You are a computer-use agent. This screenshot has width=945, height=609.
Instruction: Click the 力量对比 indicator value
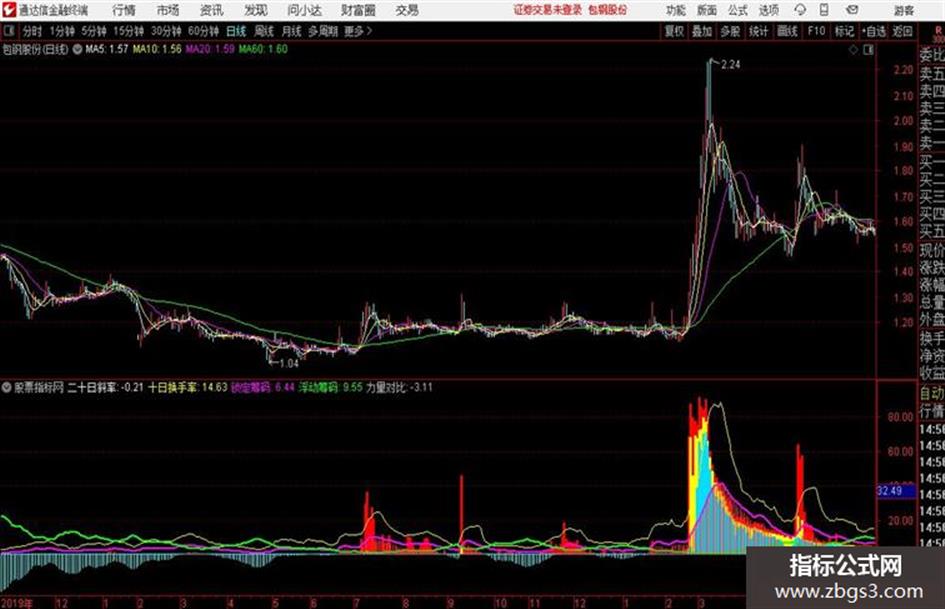(x=399, y=387)
